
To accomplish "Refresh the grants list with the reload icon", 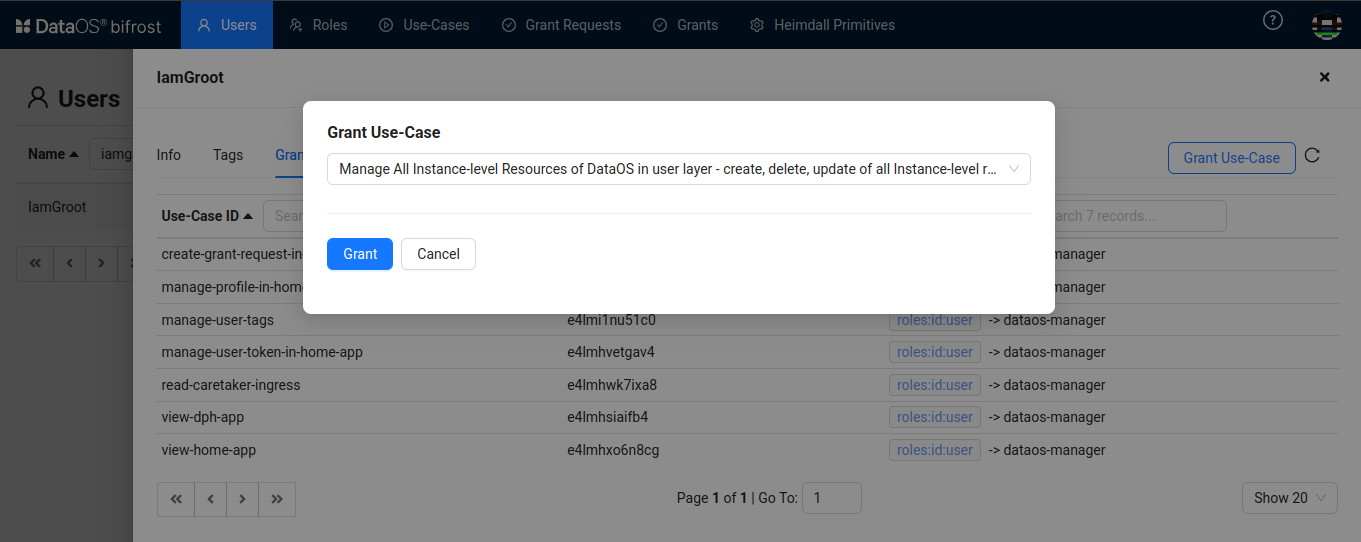I will point(1313,156).
